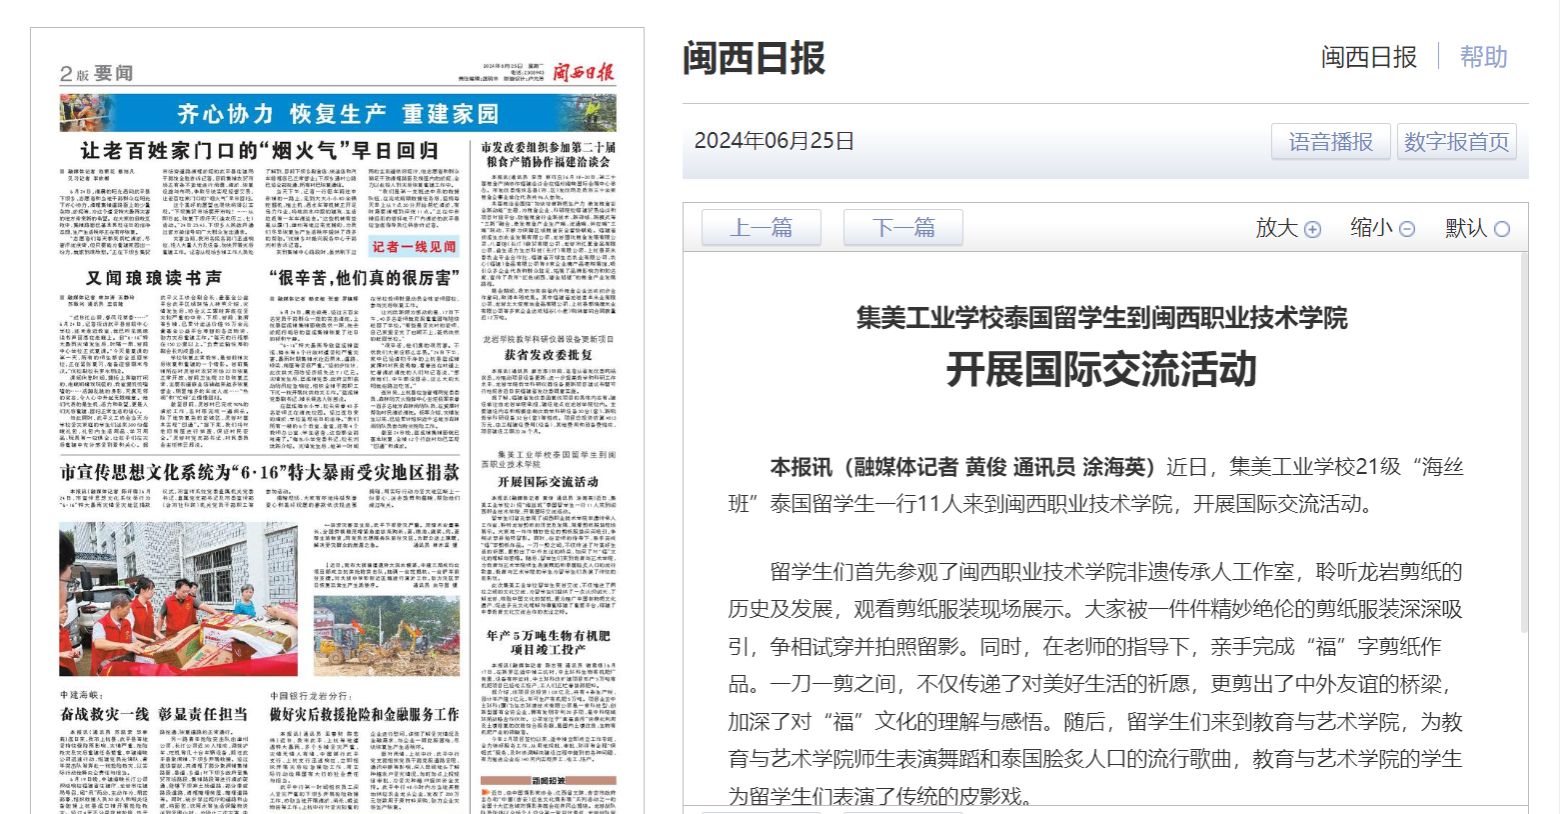Select the 默认 default size radio circle
Image resolution: width=1560 pixels, height=814 pixels.
click(x=1501, y=229)
